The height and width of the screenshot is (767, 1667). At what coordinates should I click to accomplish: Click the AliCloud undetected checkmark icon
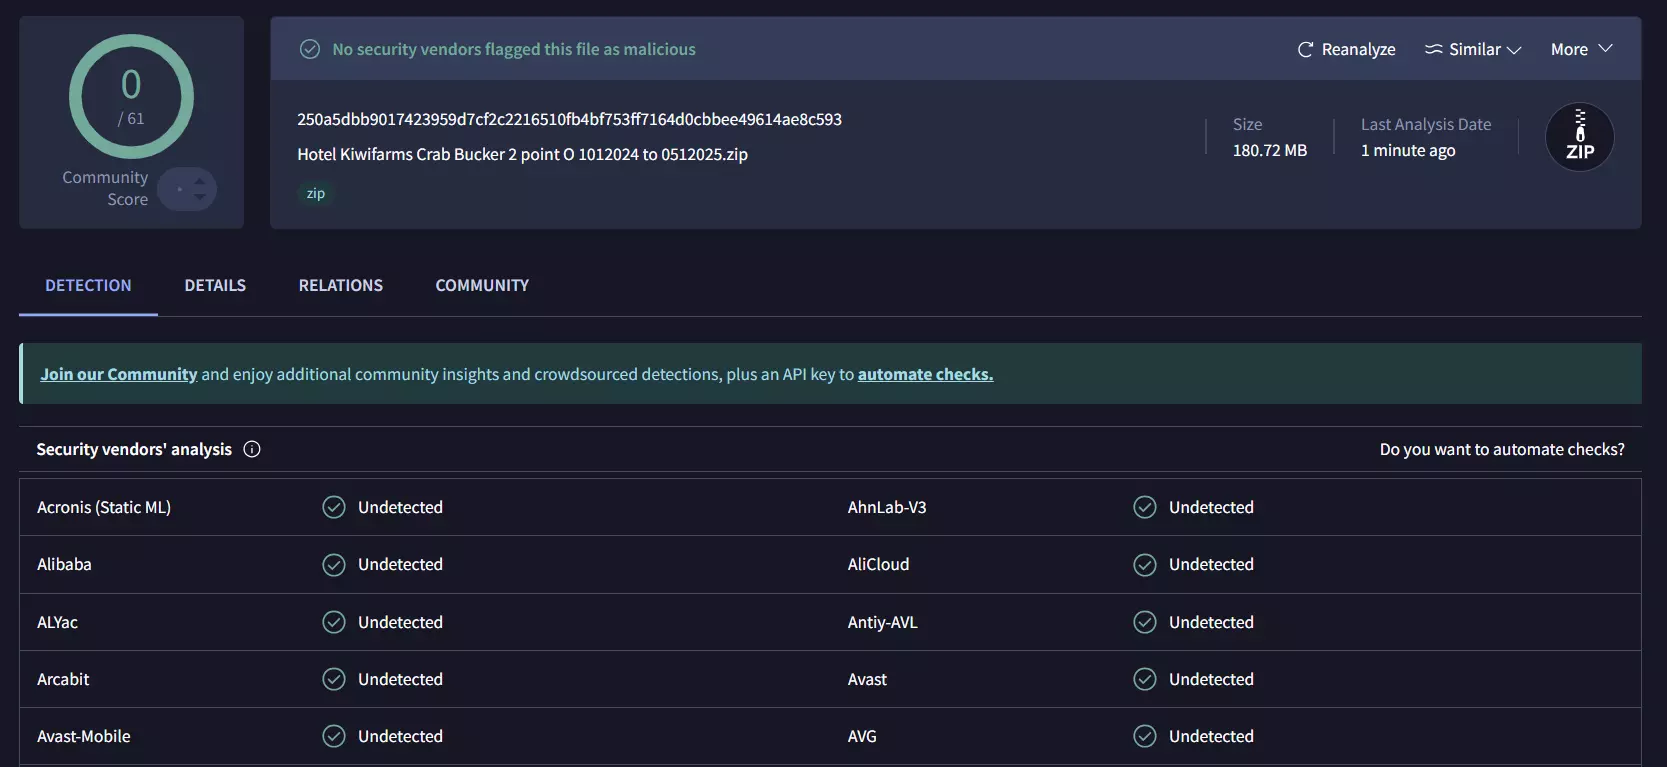(x=1145, y=565)
